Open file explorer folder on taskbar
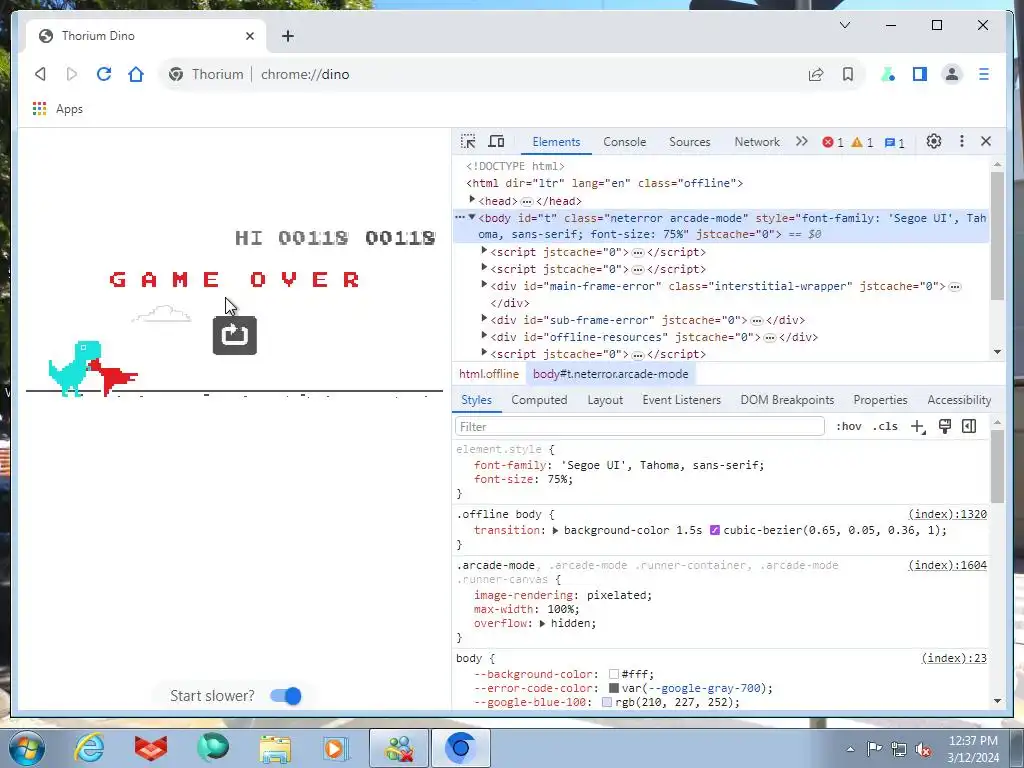1024x768 pixels. (x=275, y=748)
